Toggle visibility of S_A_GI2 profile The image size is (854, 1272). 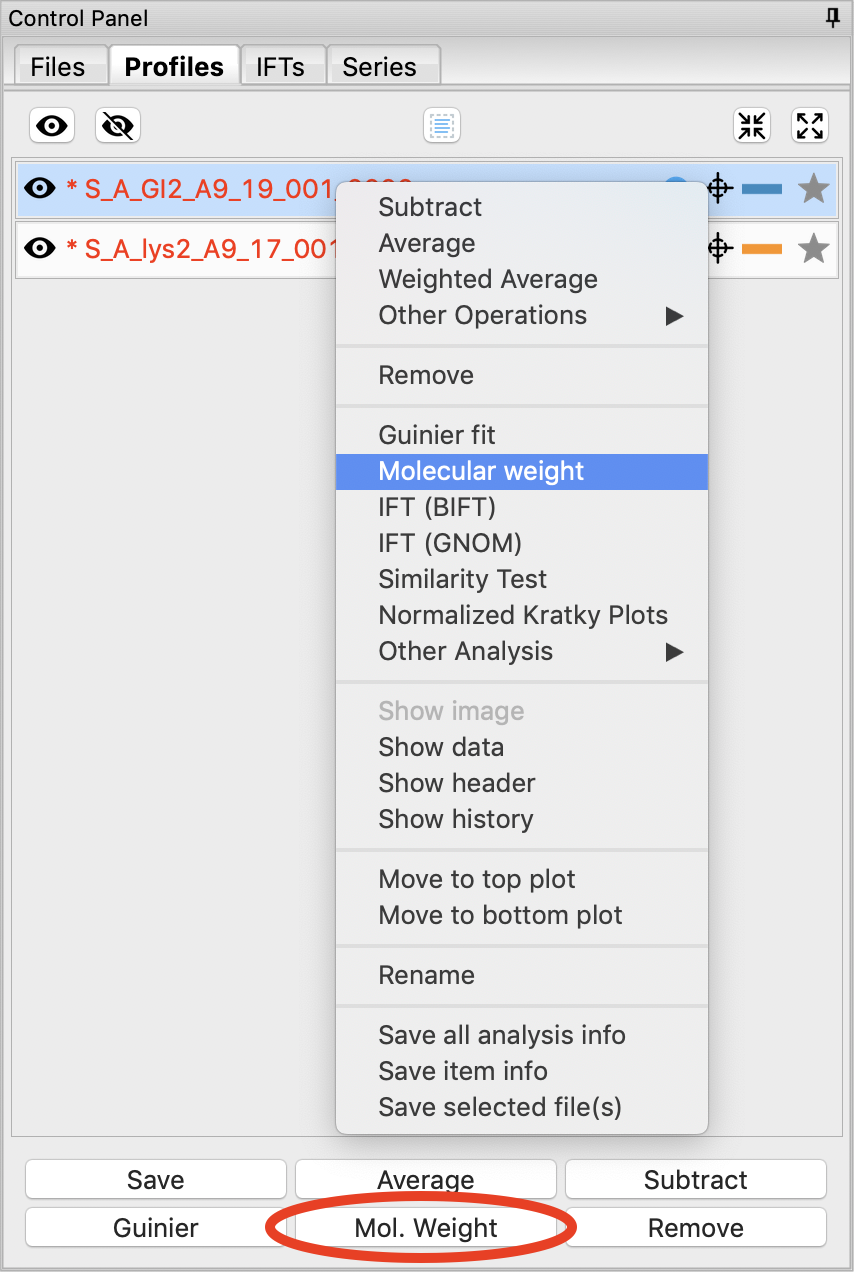click(40, 188)
